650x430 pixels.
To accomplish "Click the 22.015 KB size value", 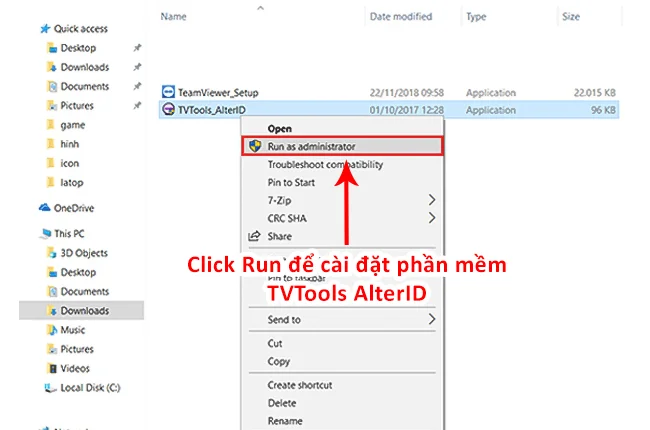I will pyautogui.click(x=594, y=92).
